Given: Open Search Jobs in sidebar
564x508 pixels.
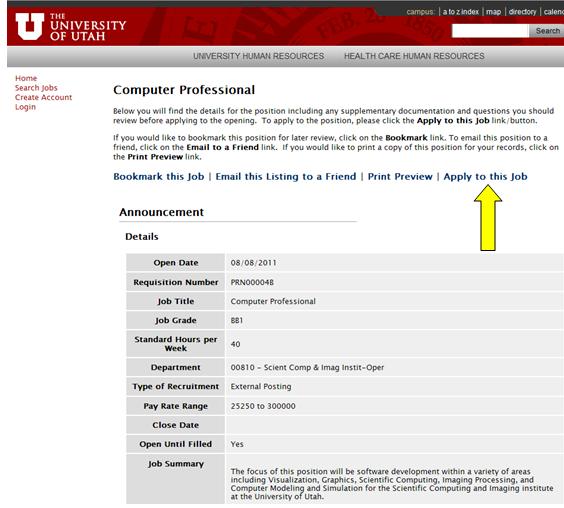Looking at the screenshot, I should pos(36,88).
